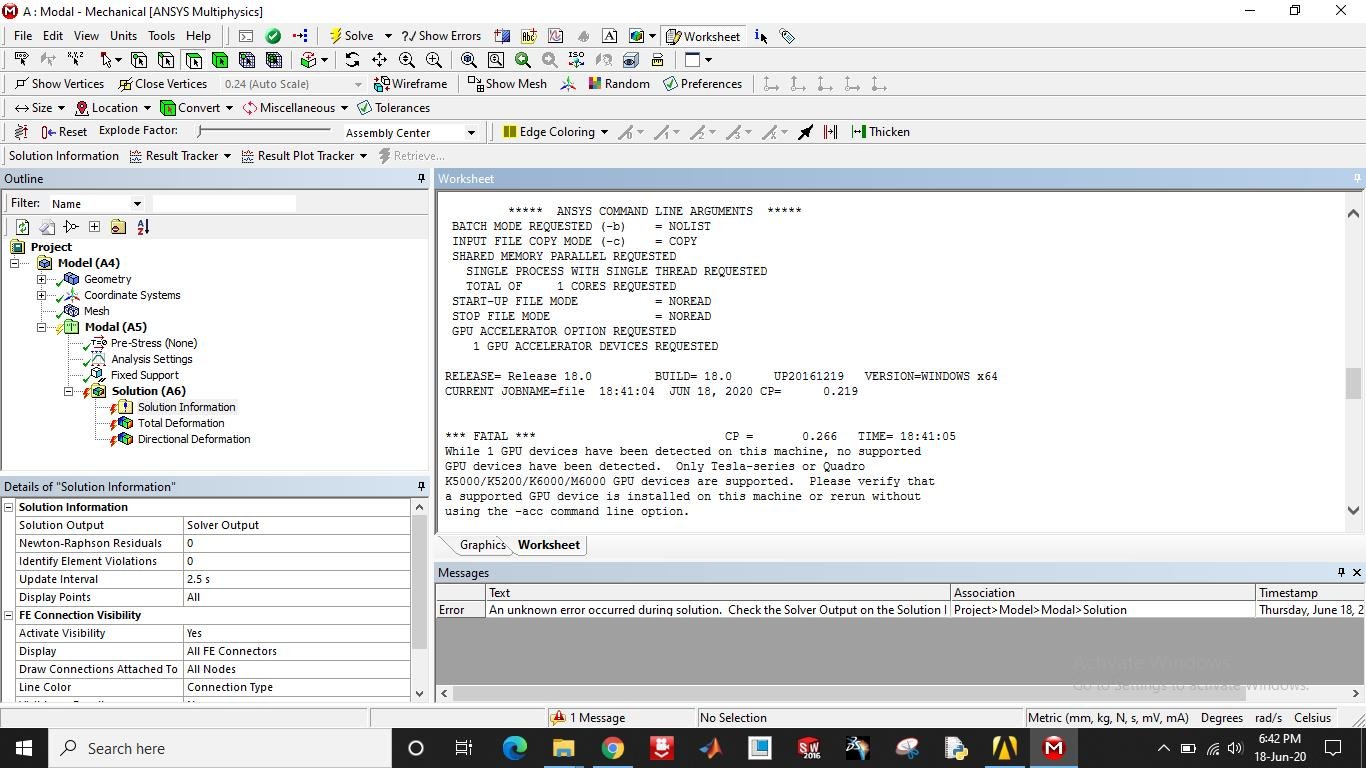Click the Update Interval 2.5 s value
1366x768 pixels.
coord(296,579)
